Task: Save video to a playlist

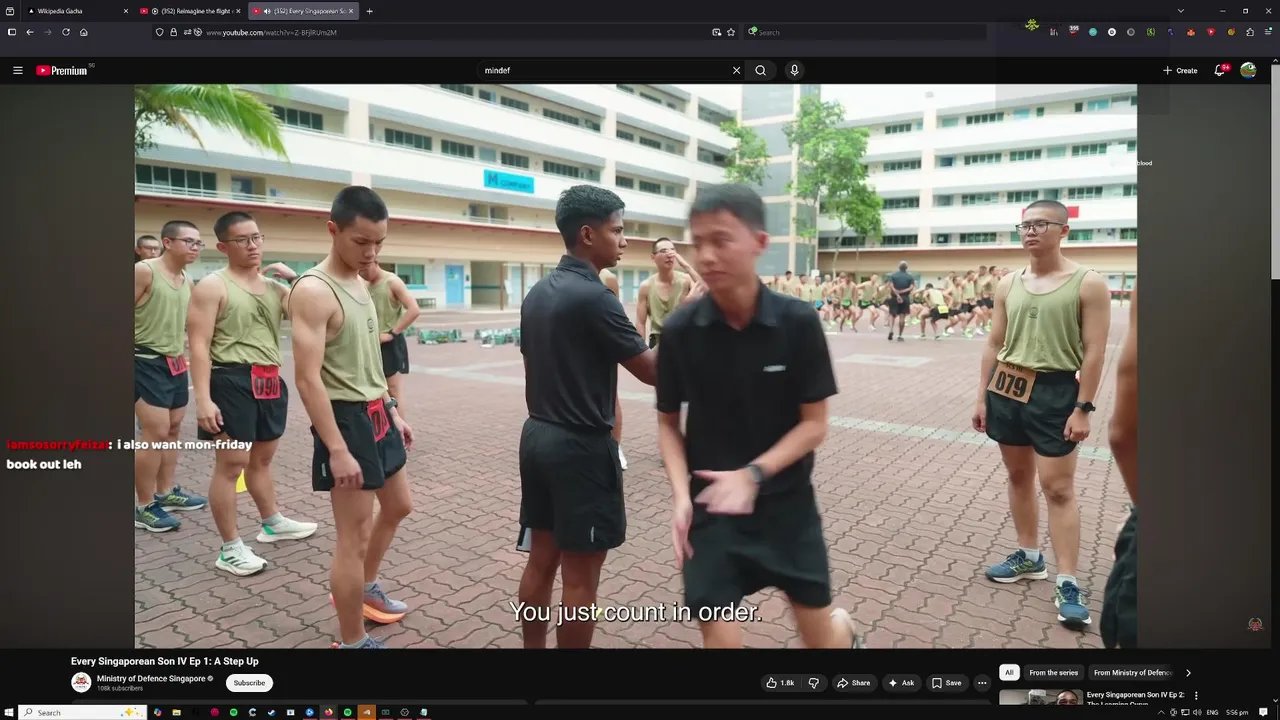Action: [946, 683]
